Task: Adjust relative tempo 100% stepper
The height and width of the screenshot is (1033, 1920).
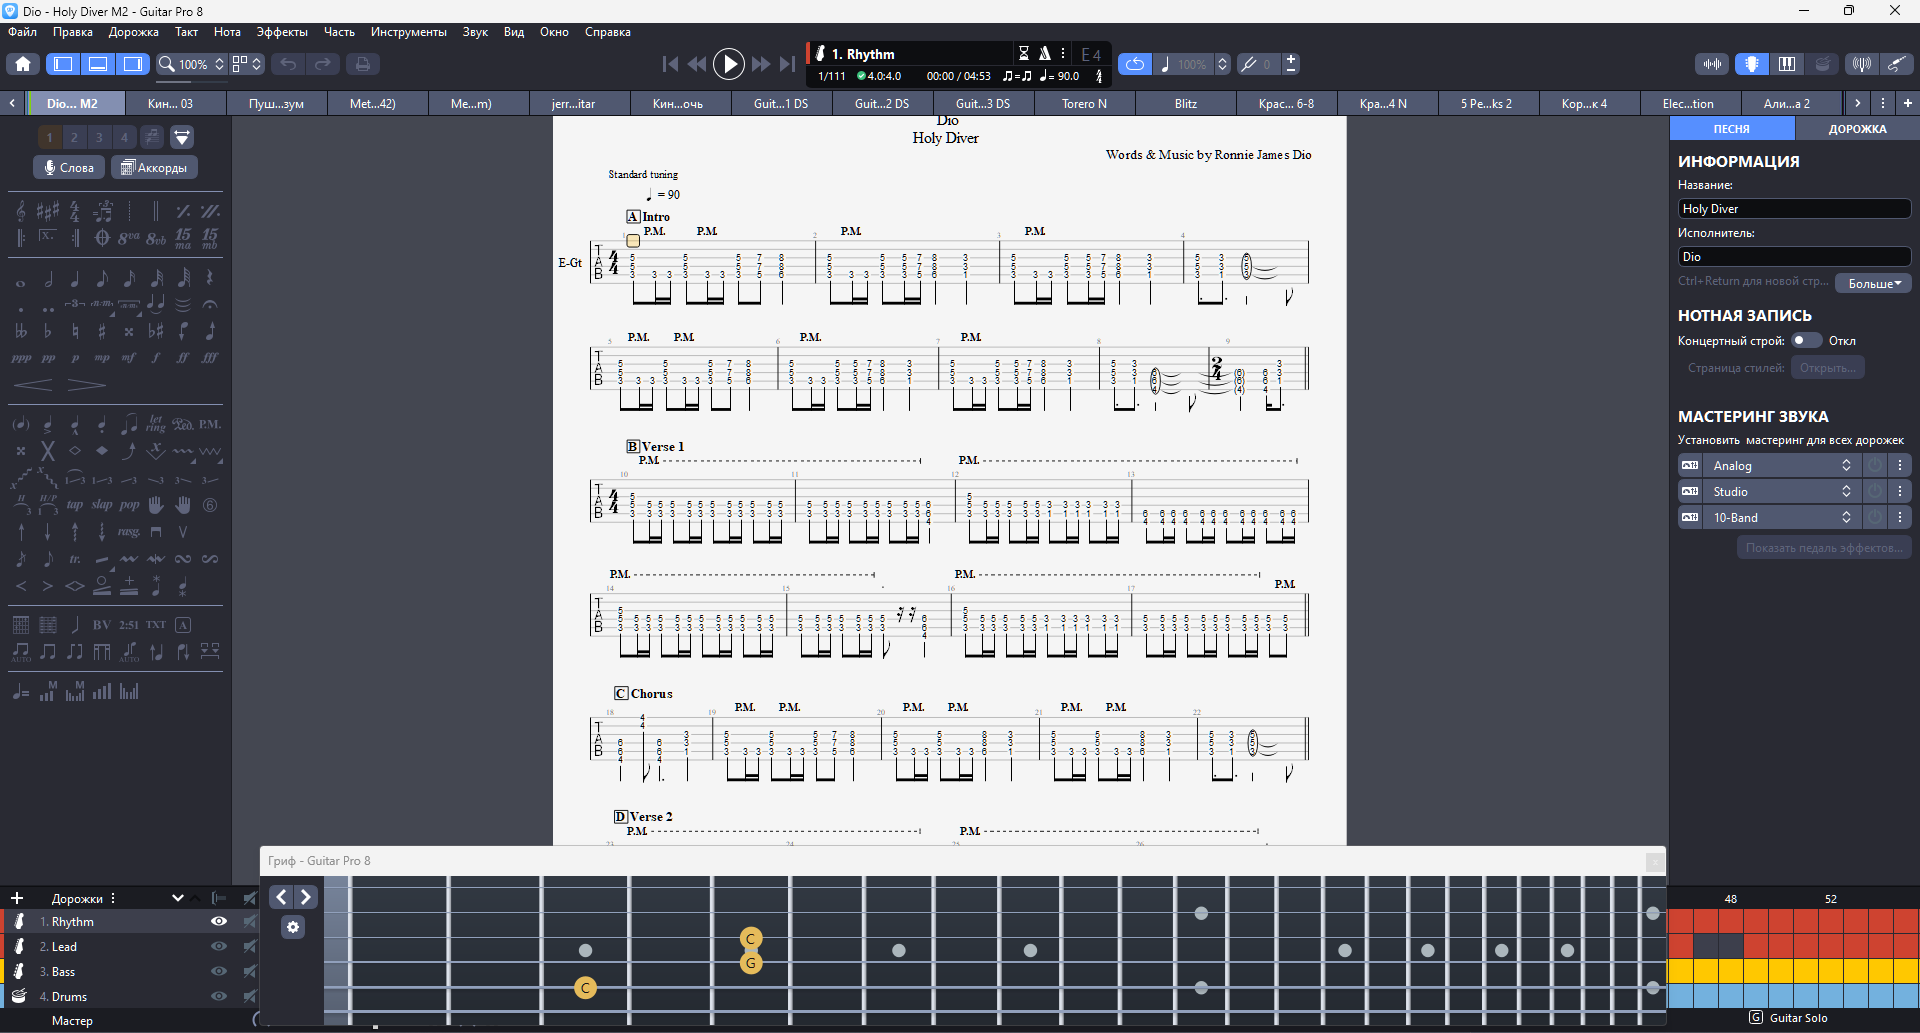Action: [1222, 64]
